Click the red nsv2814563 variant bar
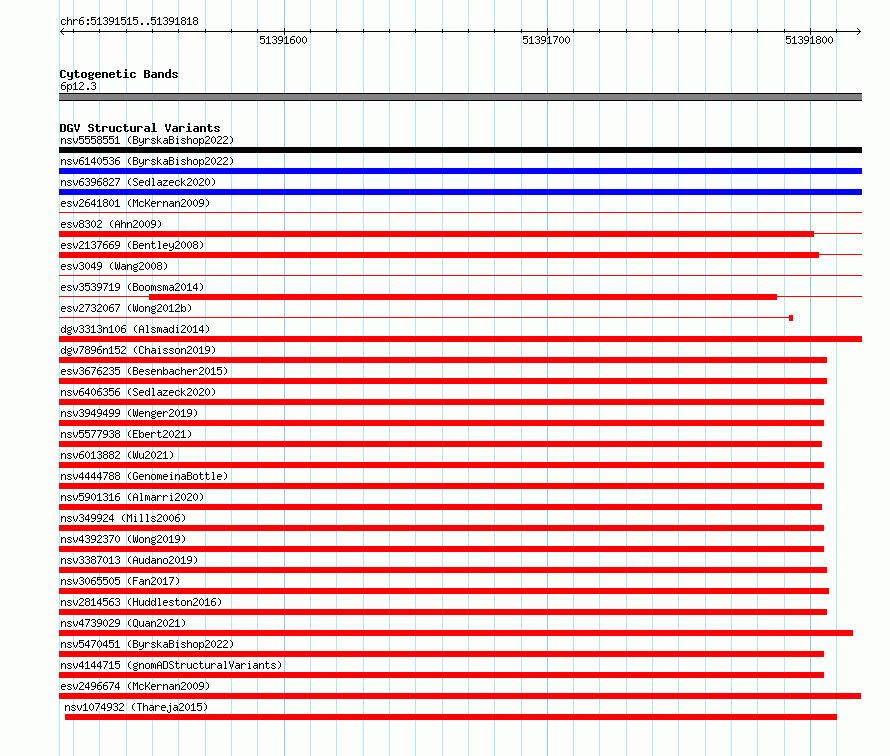 point(443,612)
